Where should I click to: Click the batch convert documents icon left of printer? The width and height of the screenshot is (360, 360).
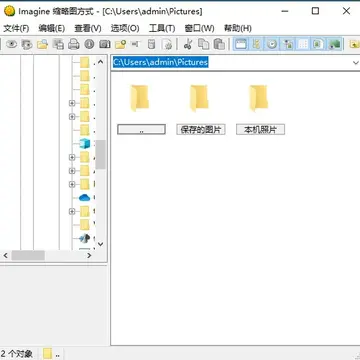click(x=58, y=44)
